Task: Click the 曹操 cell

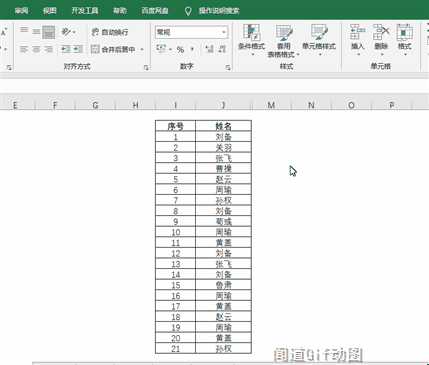Action: (223, 169)
